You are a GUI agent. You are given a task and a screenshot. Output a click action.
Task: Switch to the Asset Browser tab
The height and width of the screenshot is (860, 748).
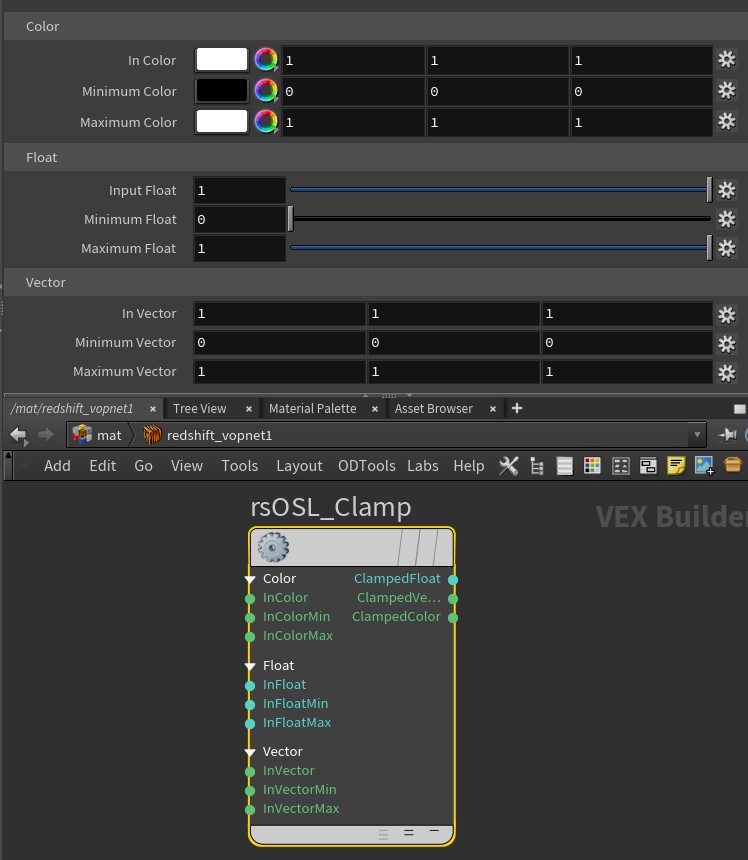point(434,409)
